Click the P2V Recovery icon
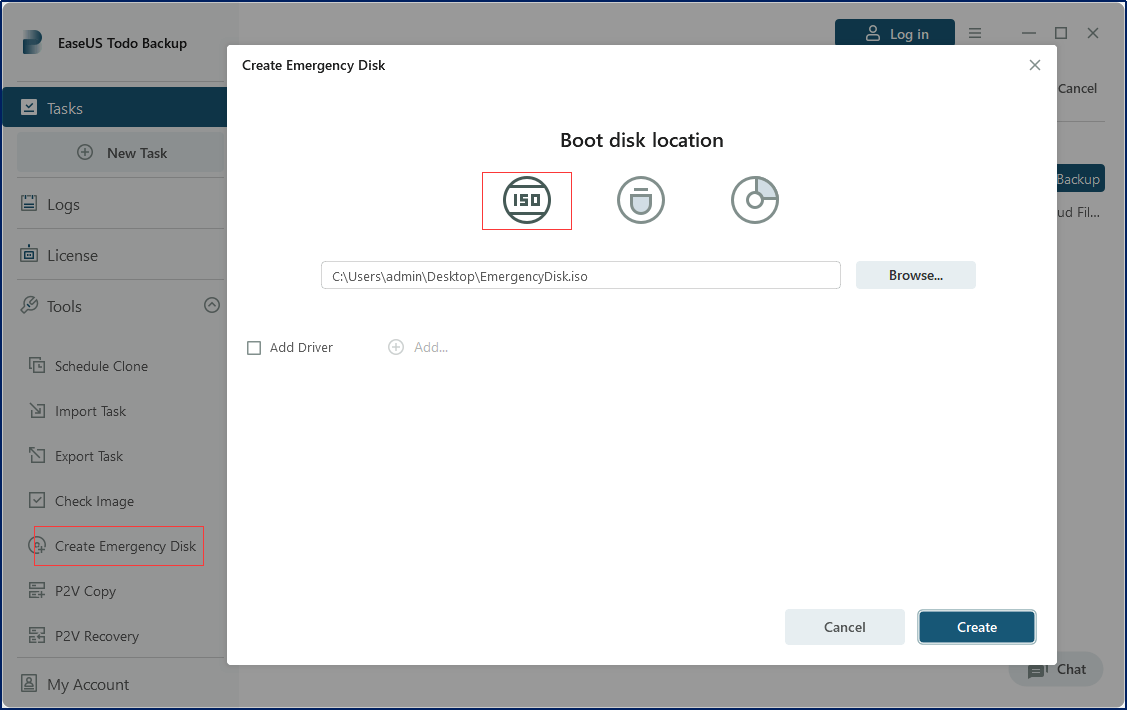 (x=37, y=636)
